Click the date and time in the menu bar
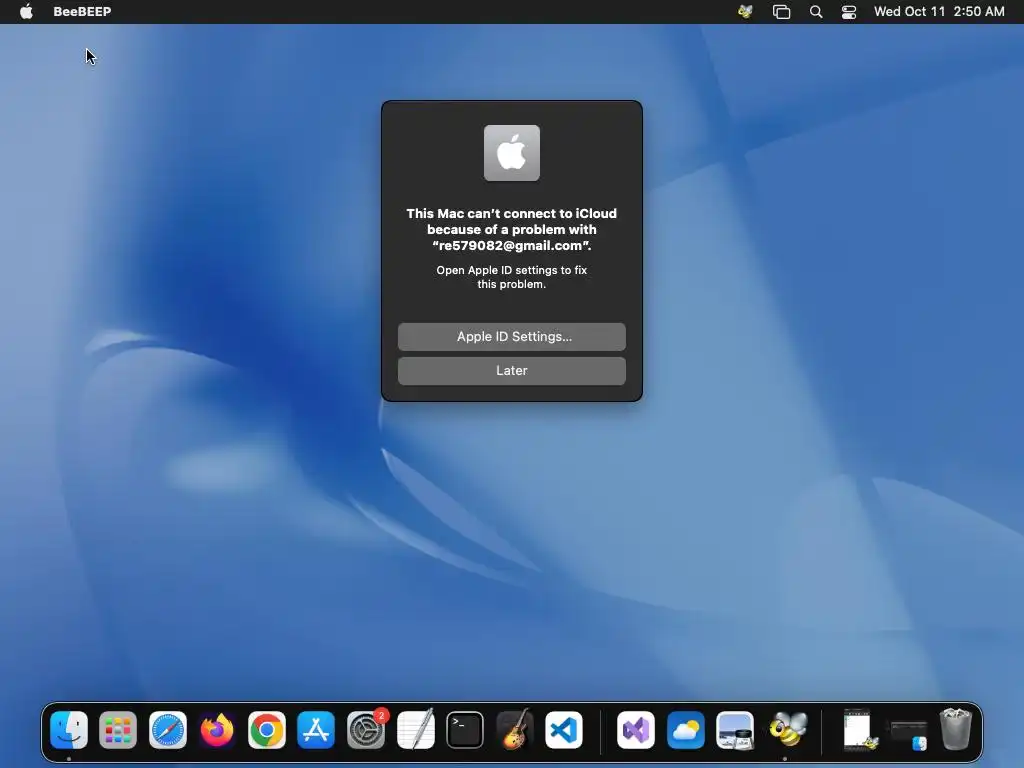Viewport: 1024px width, 768px height. click(939, 11)
